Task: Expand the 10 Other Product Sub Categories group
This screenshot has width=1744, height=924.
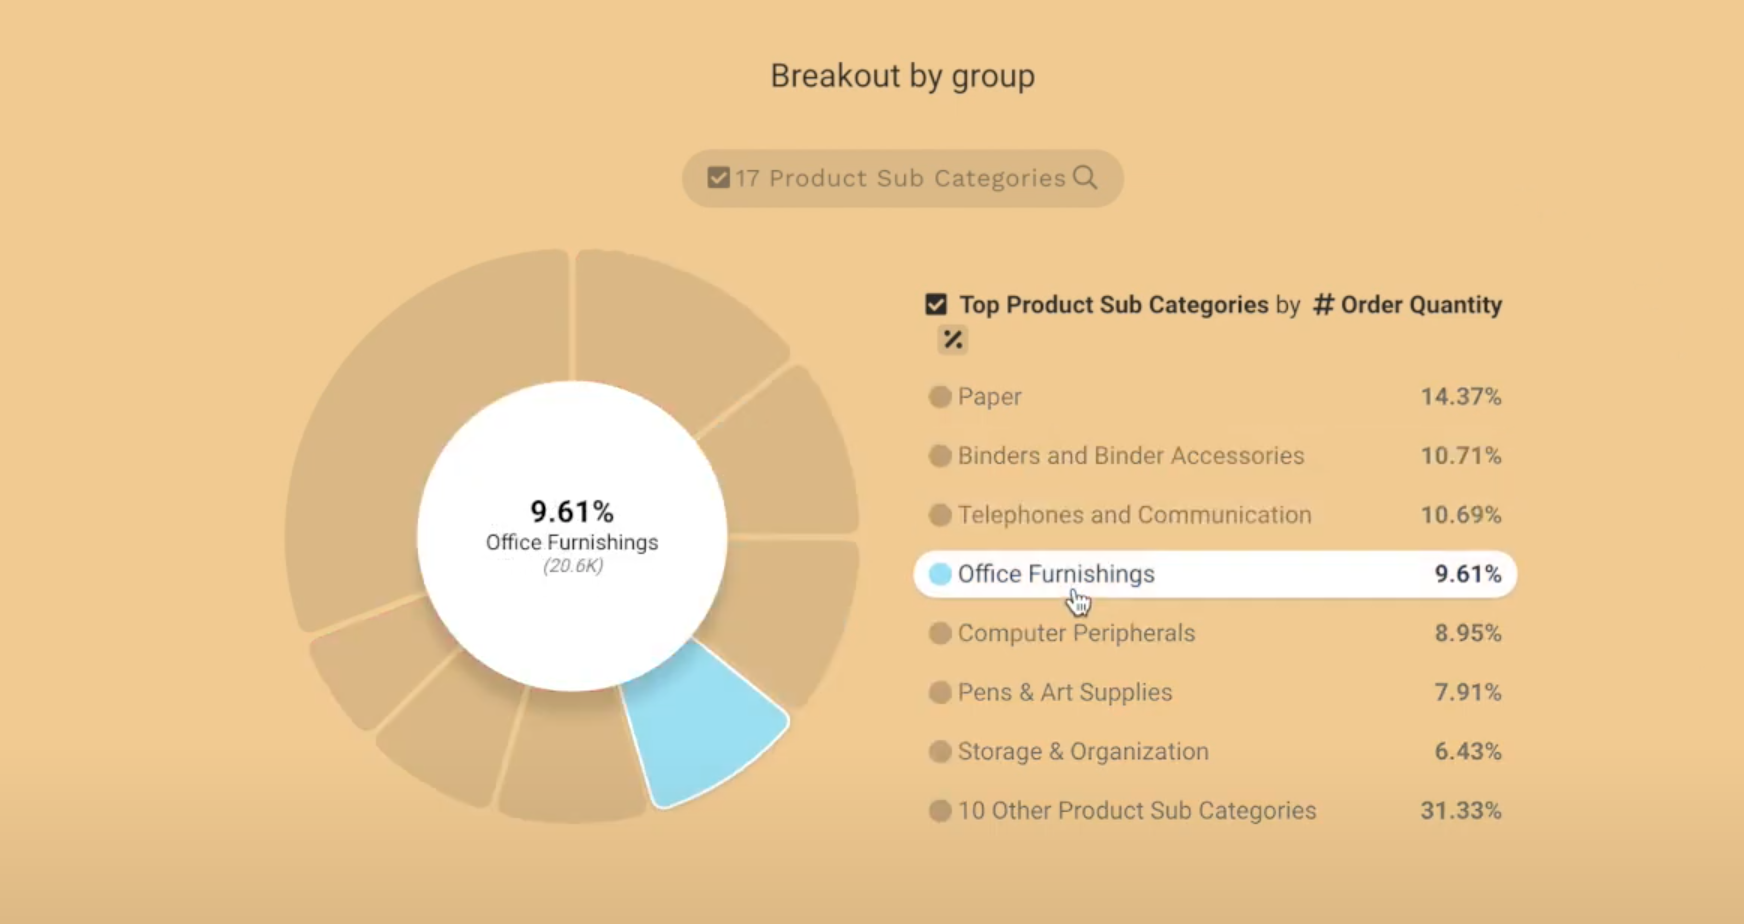Action: [1135, 811]
